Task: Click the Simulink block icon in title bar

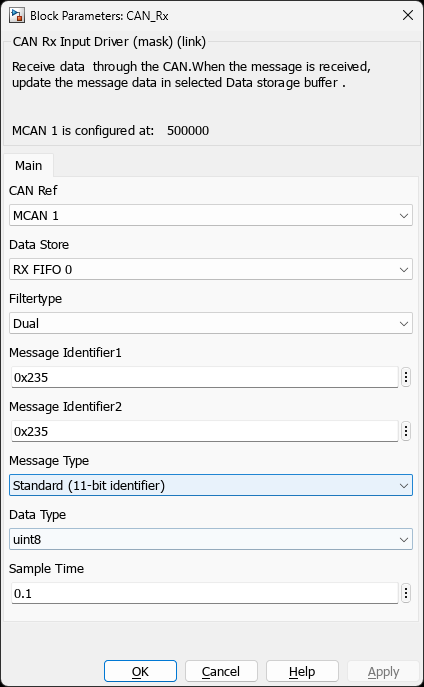Action: [17, 16]
